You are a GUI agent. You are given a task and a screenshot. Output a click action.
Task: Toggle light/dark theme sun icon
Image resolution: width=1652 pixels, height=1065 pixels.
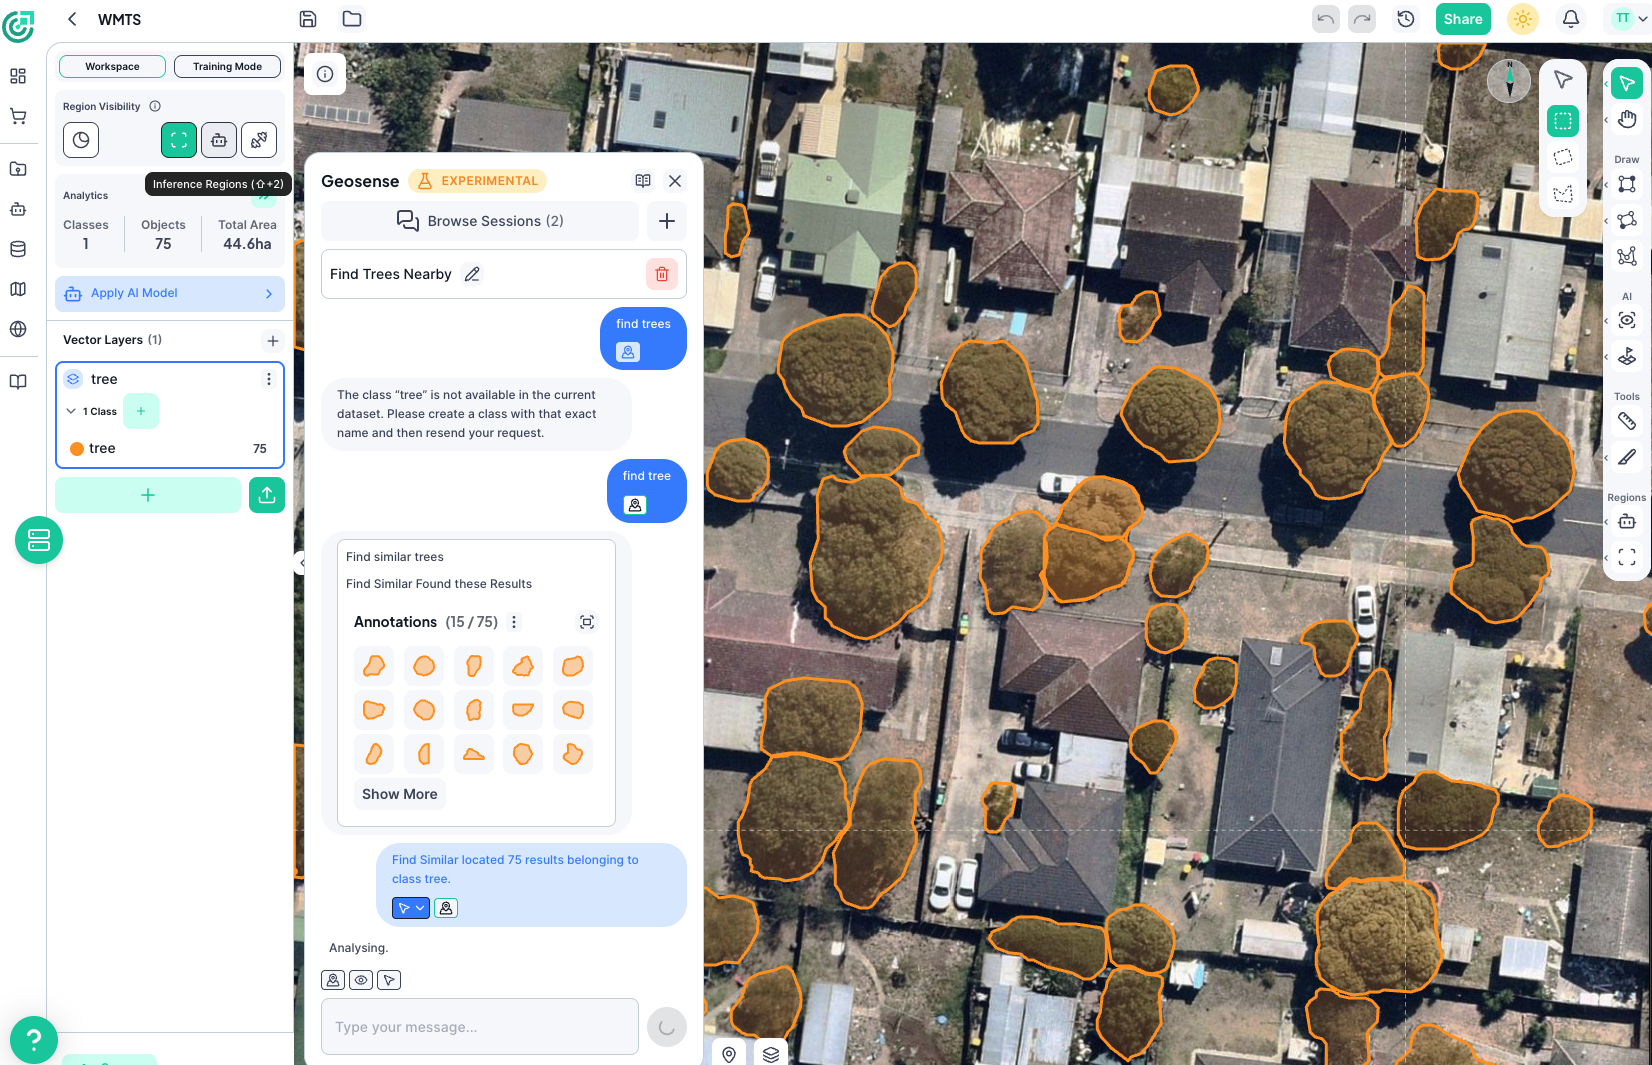pos(1523,19)
